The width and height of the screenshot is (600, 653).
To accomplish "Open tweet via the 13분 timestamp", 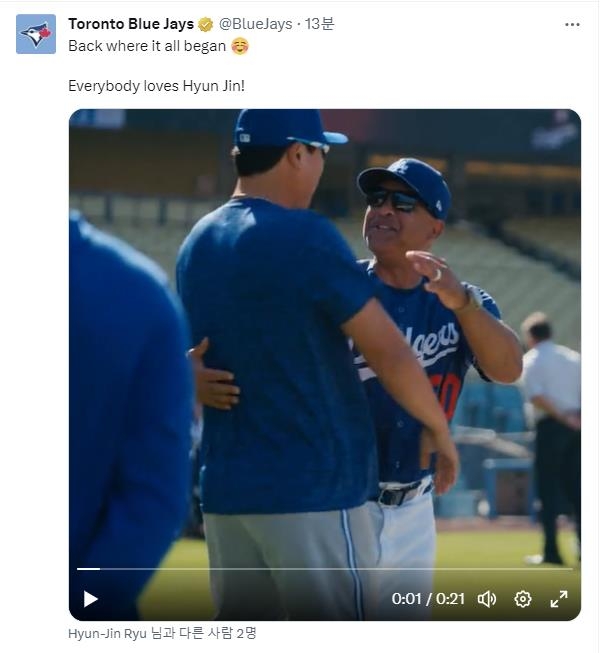I will [x=320, y=24].
